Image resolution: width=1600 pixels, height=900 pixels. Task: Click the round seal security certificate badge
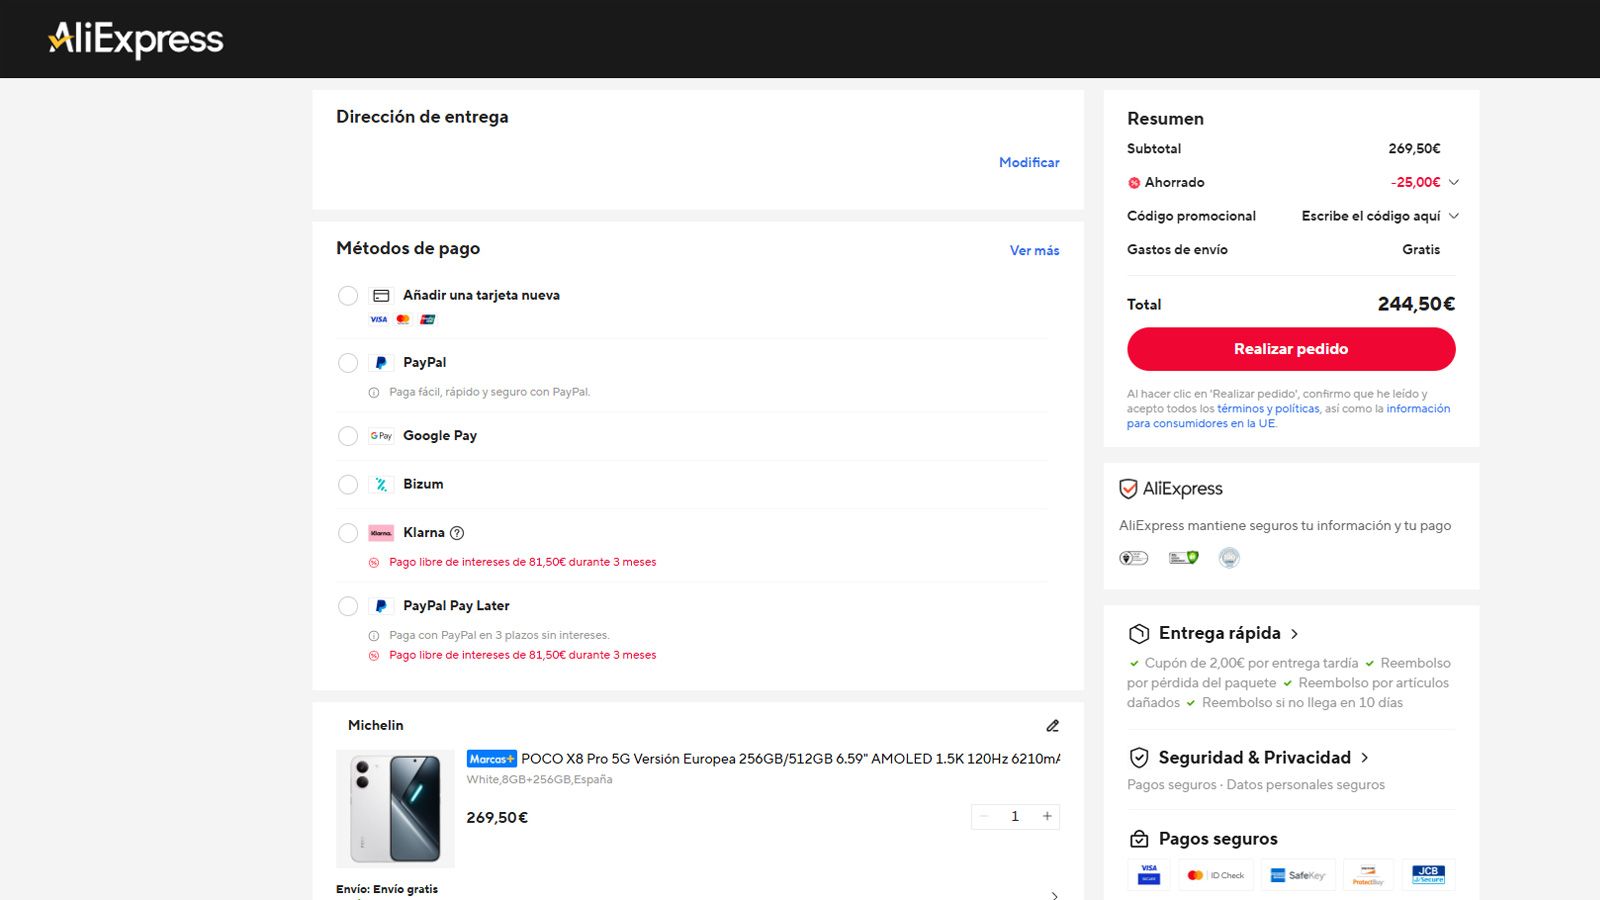1229,558
